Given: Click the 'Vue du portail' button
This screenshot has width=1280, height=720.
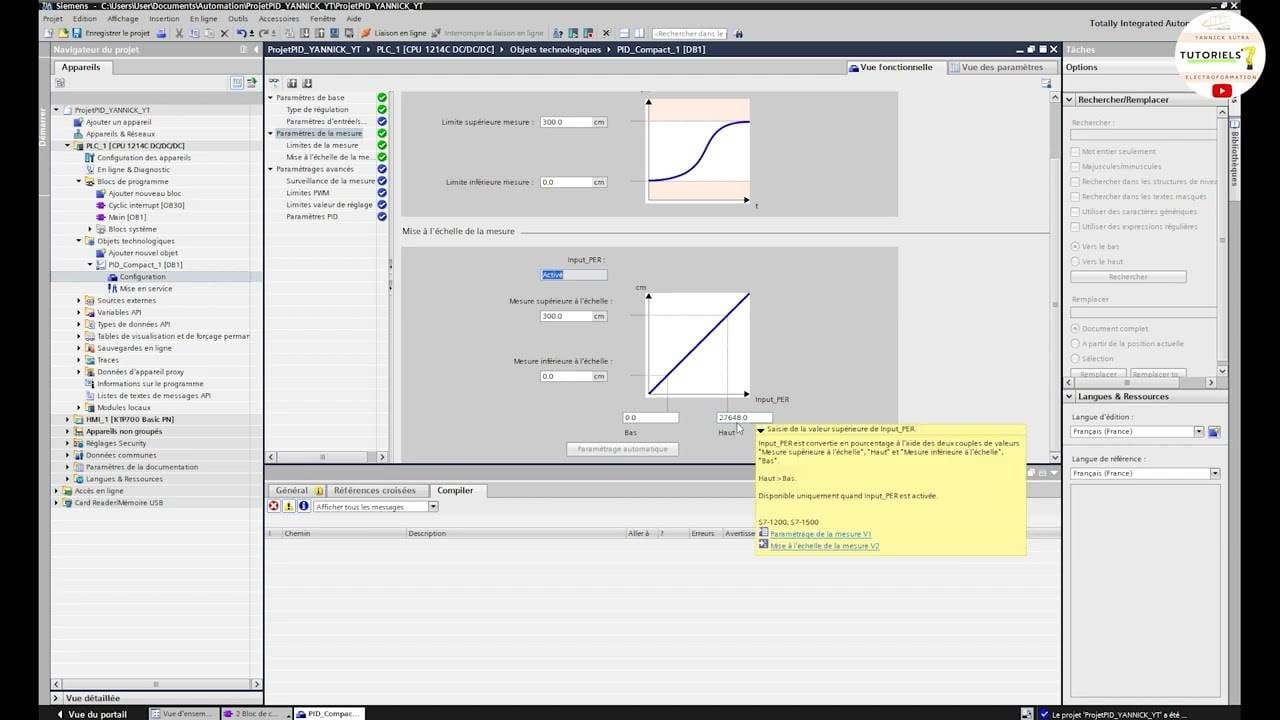Looking at the screenshot, I should pos(96,714).
